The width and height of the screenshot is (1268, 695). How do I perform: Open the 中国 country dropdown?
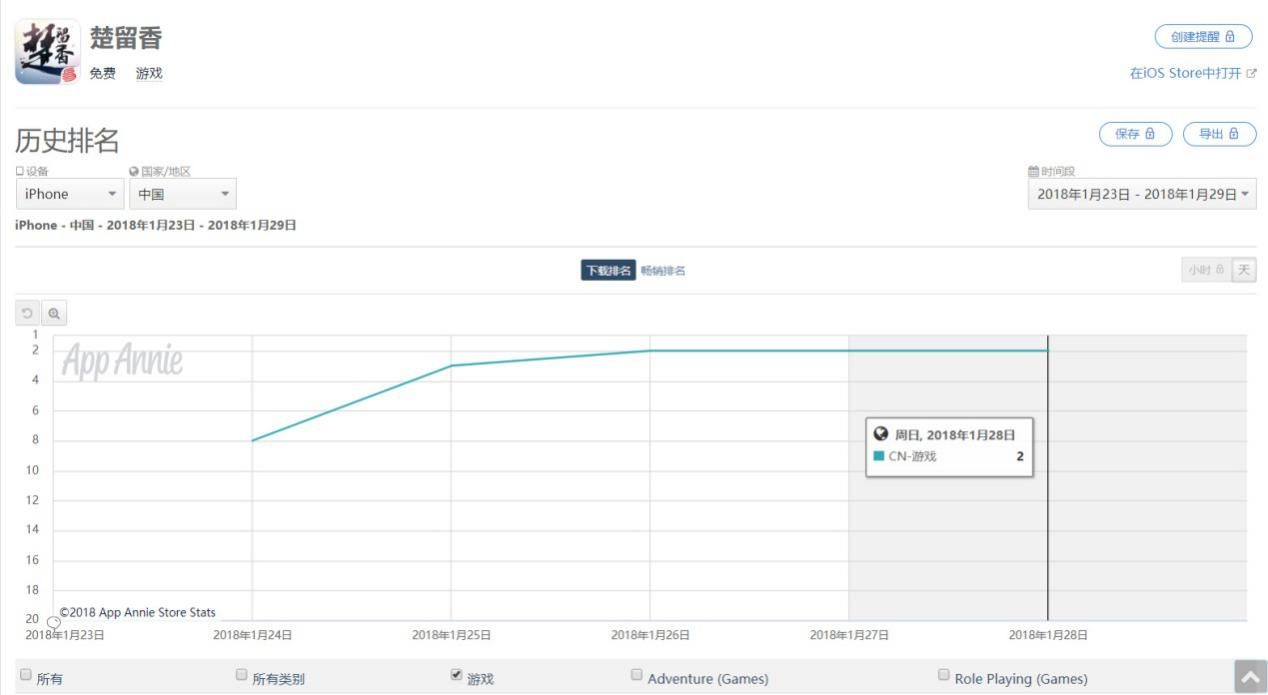coord(183,194)
